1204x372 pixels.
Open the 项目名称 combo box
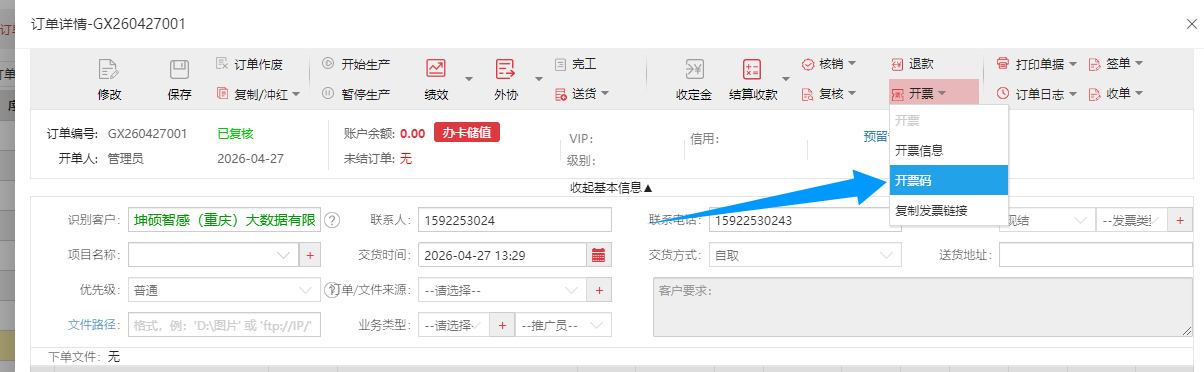click(213, 255)
